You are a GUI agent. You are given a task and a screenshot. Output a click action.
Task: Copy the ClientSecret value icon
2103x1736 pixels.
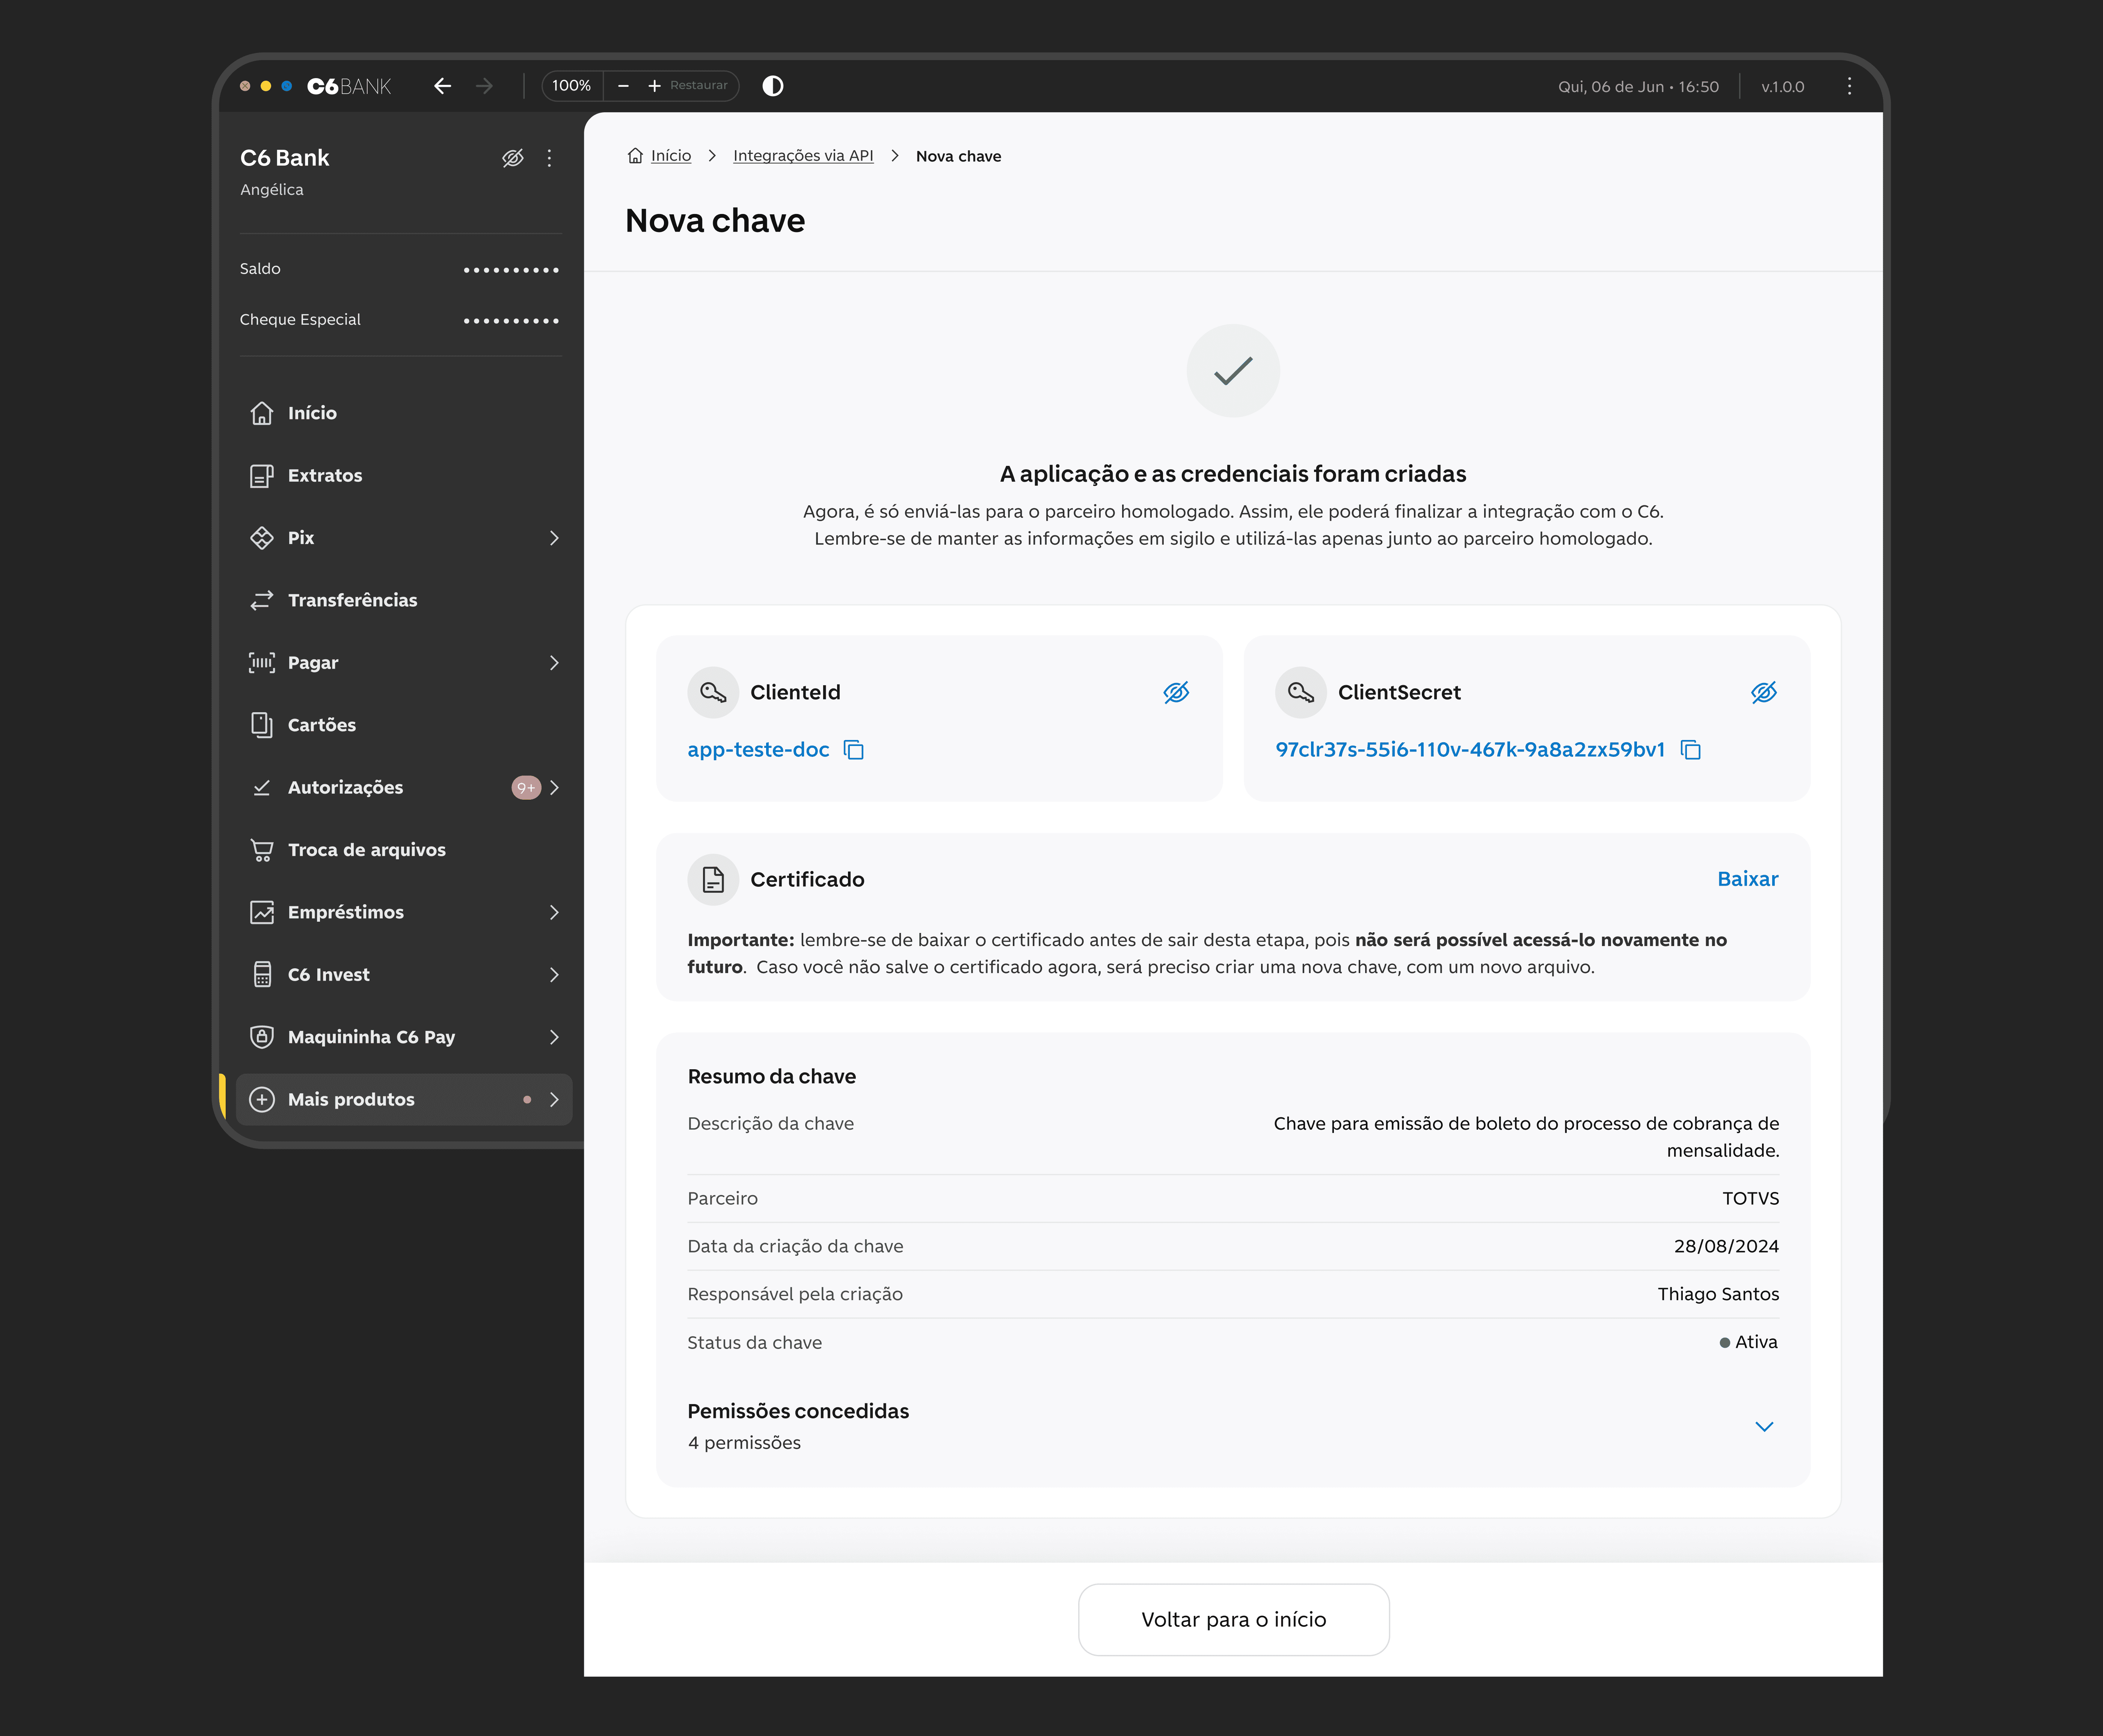pyautogui.click(x=1690, y=750)
